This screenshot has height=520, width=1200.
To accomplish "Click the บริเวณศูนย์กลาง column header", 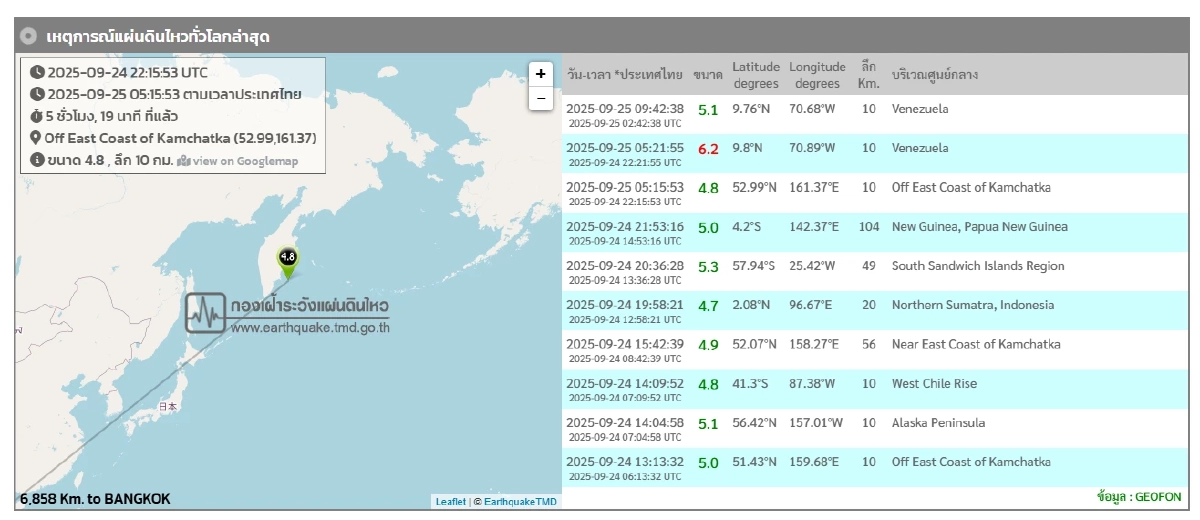I will [x=934, y=75].
